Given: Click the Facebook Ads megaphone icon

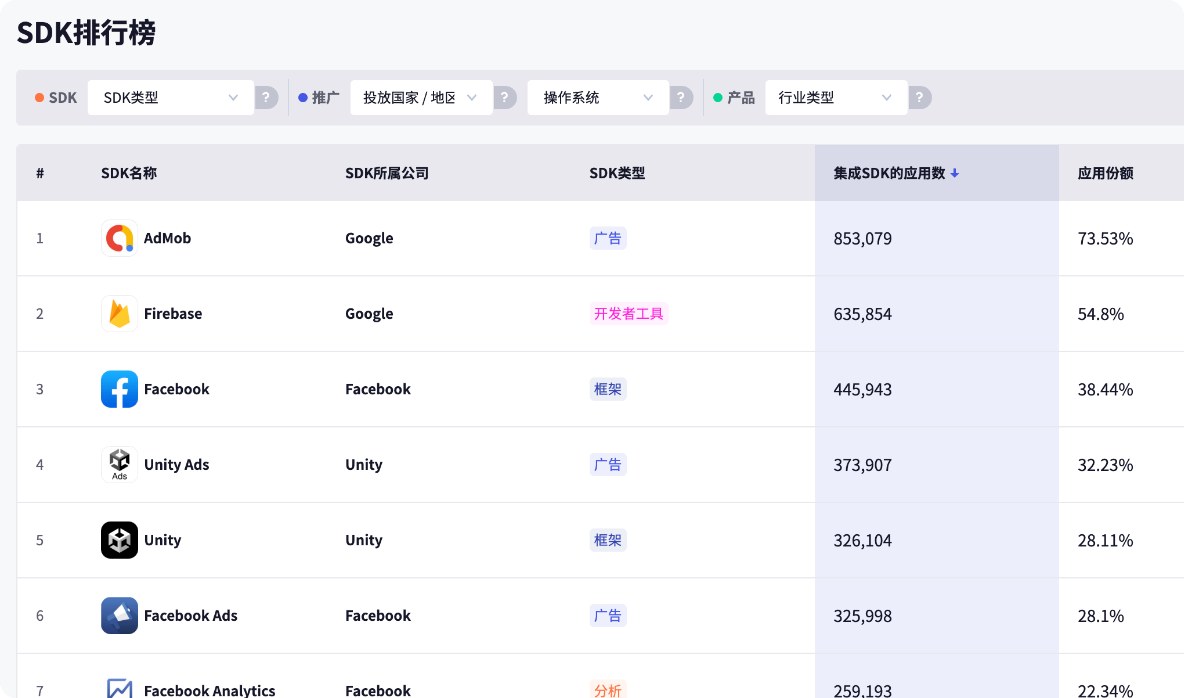Looking at the screenshot, I should click(x=119, y=616).
